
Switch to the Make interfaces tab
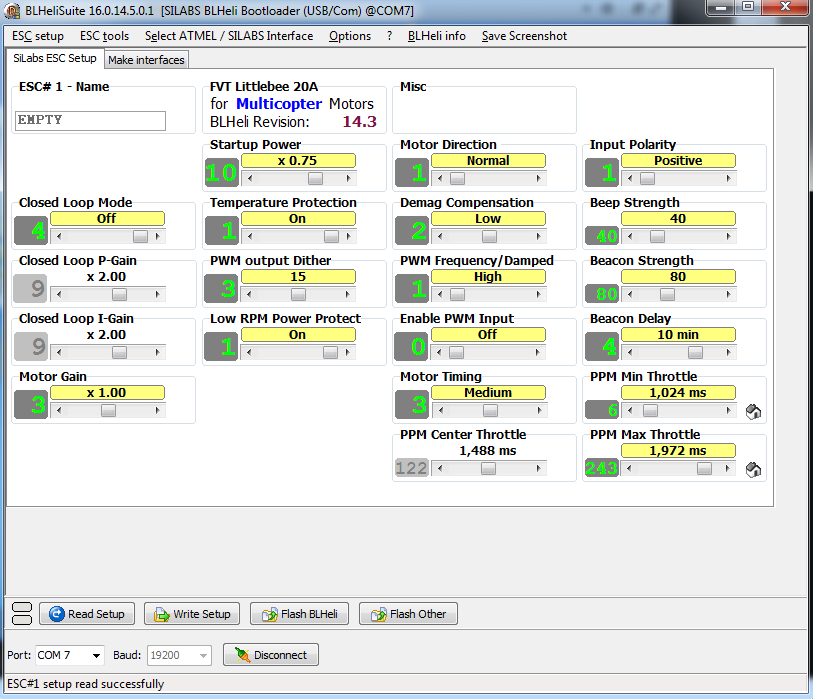coord(146,60)
